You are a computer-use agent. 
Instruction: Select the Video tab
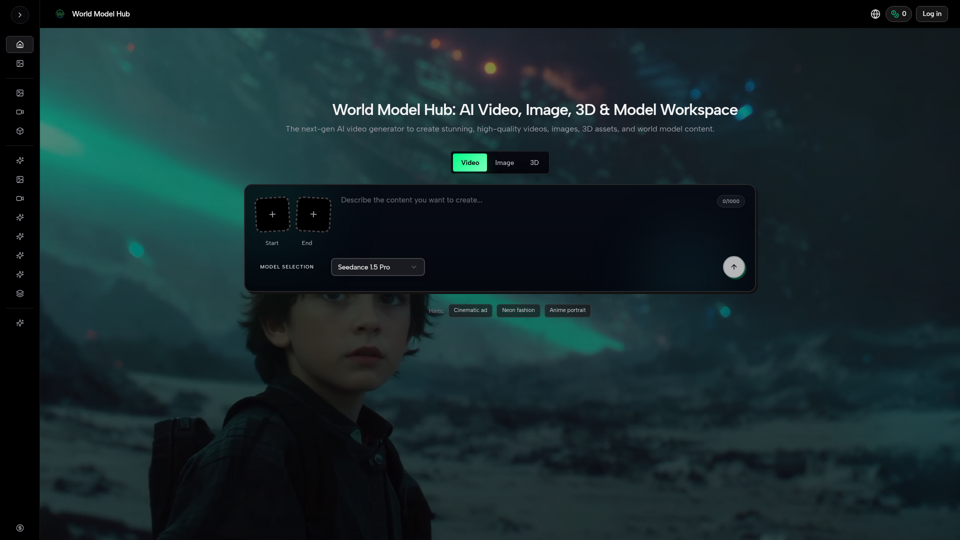[x=470, y=162]
